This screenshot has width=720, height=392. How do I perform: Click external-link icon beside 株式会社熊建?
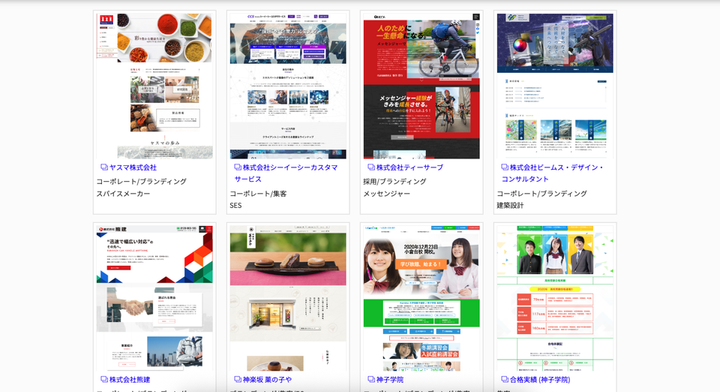(104, 380)
